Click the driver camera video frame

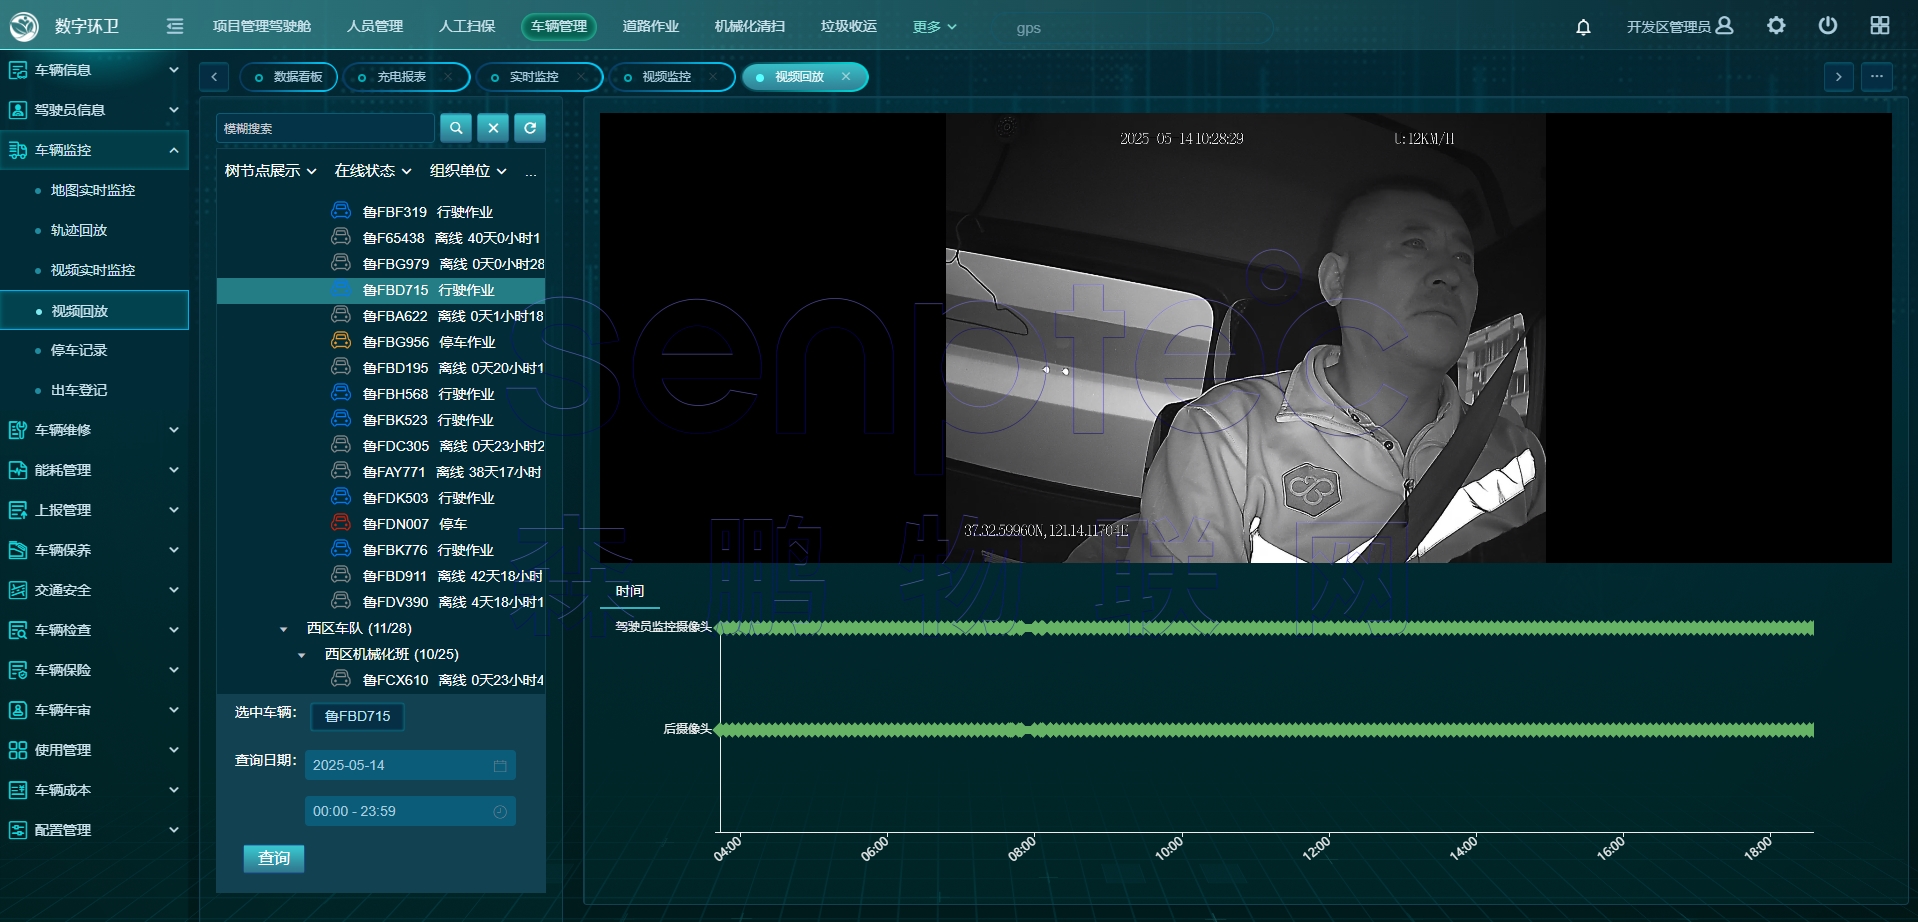1245,338
